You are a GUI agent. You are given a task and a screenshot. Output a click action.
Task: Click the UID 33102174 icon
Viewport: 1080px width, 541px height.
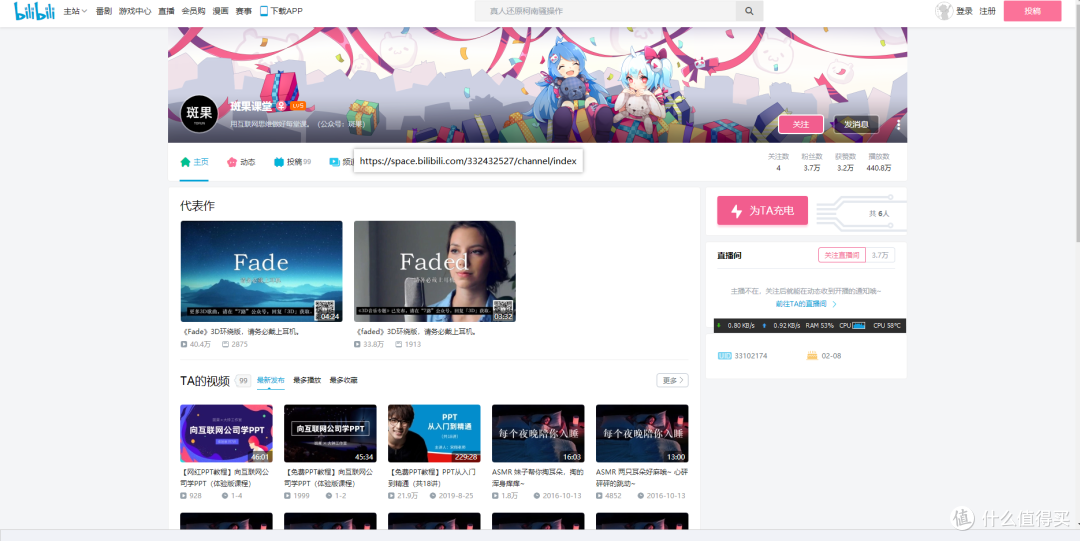click(724, 356)
